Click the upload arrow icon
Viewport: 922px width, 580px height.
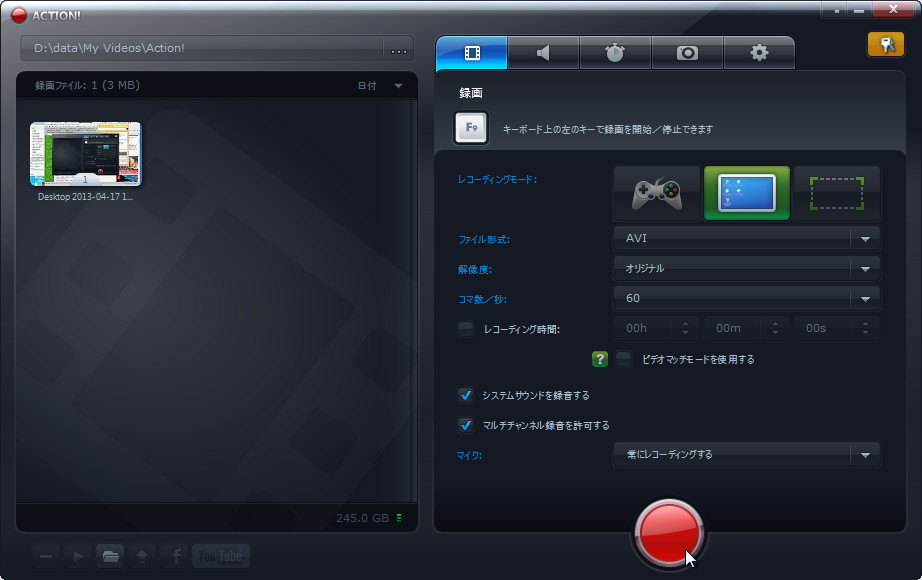[x=142, y=556]
